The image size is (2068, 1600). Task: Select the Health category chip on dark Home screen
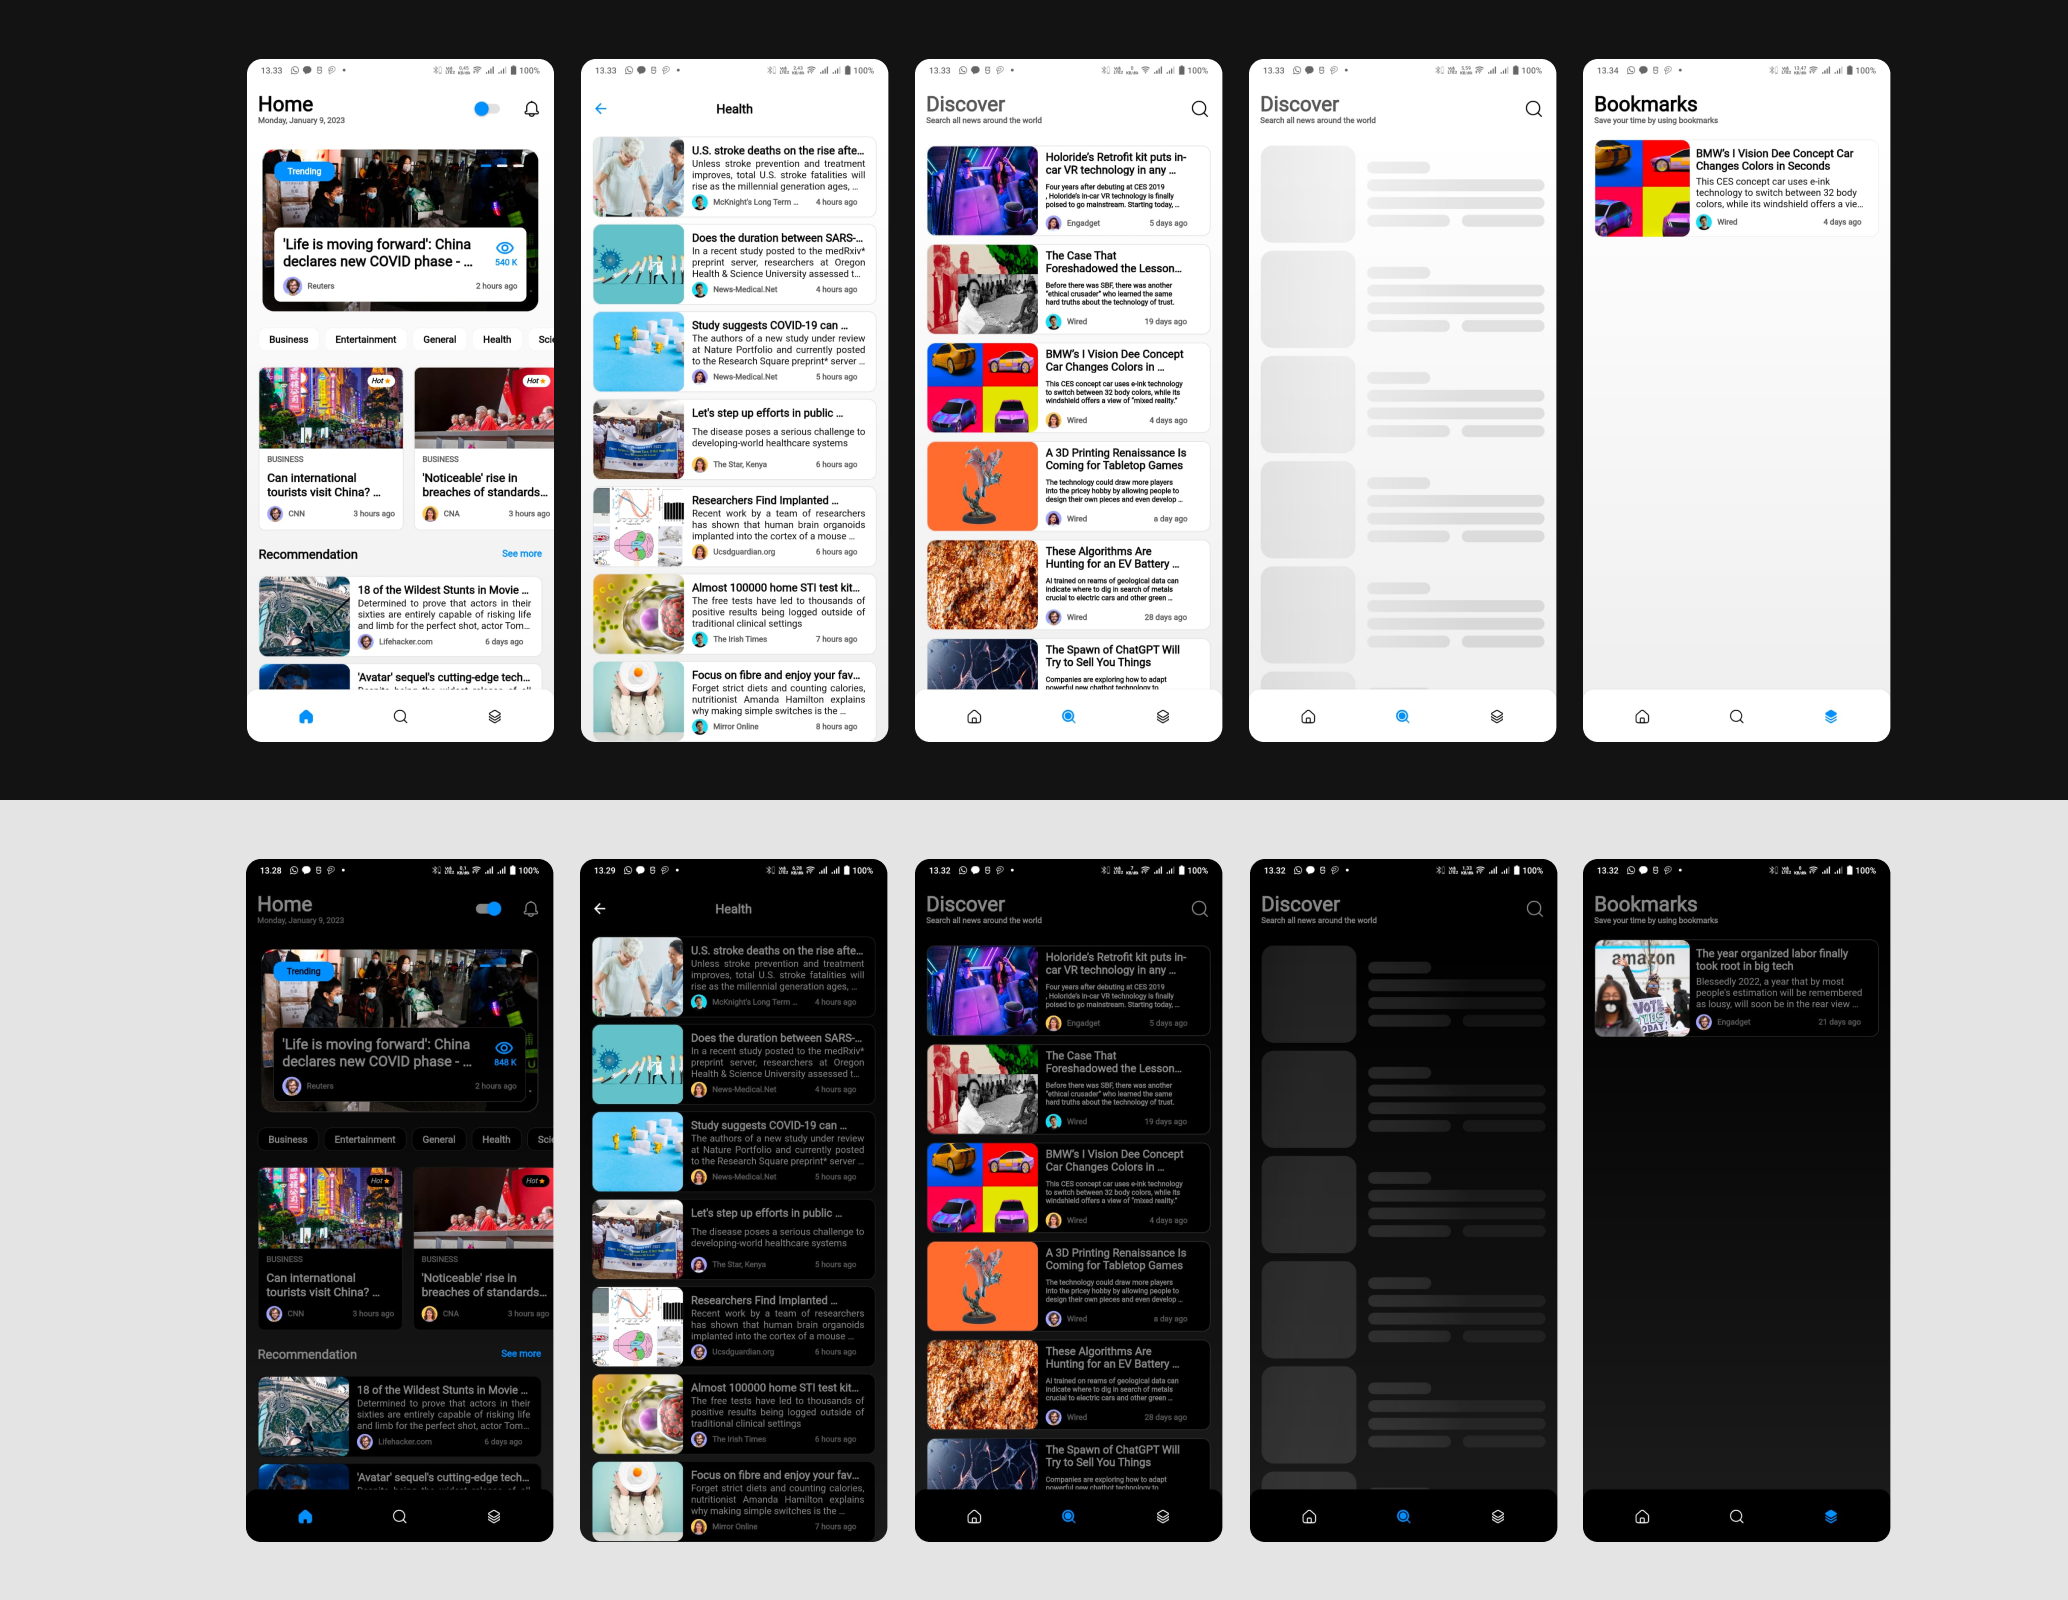click(495, 1140)
